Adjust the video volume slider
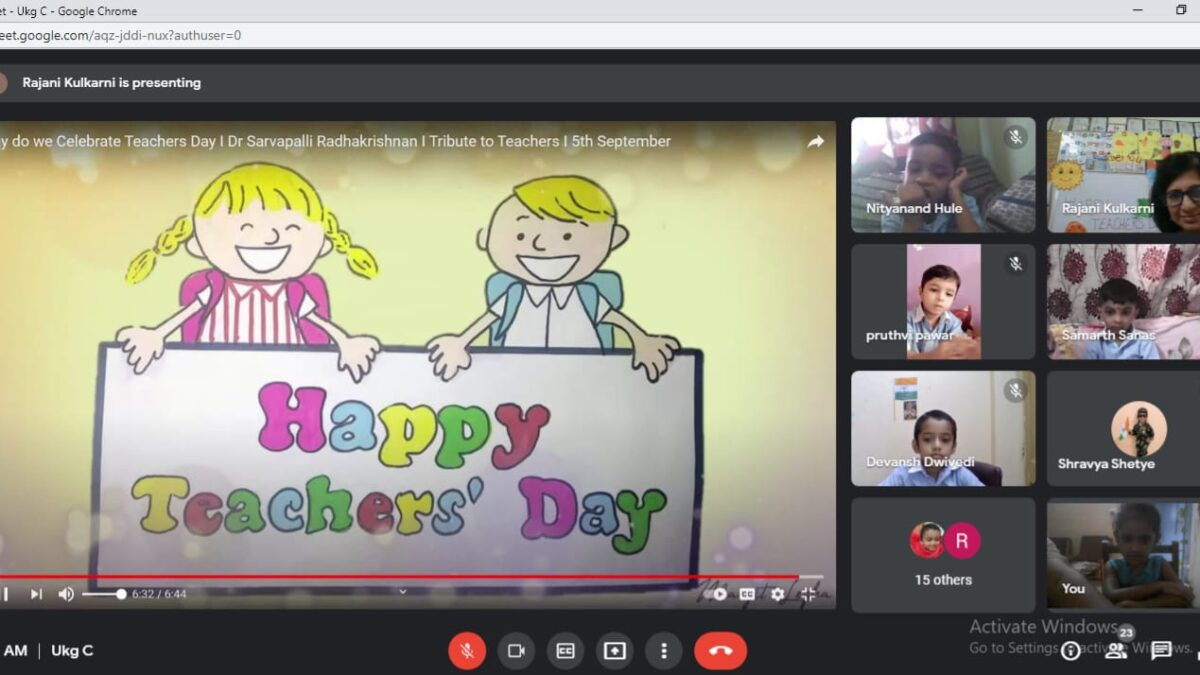 click(103, 594)
